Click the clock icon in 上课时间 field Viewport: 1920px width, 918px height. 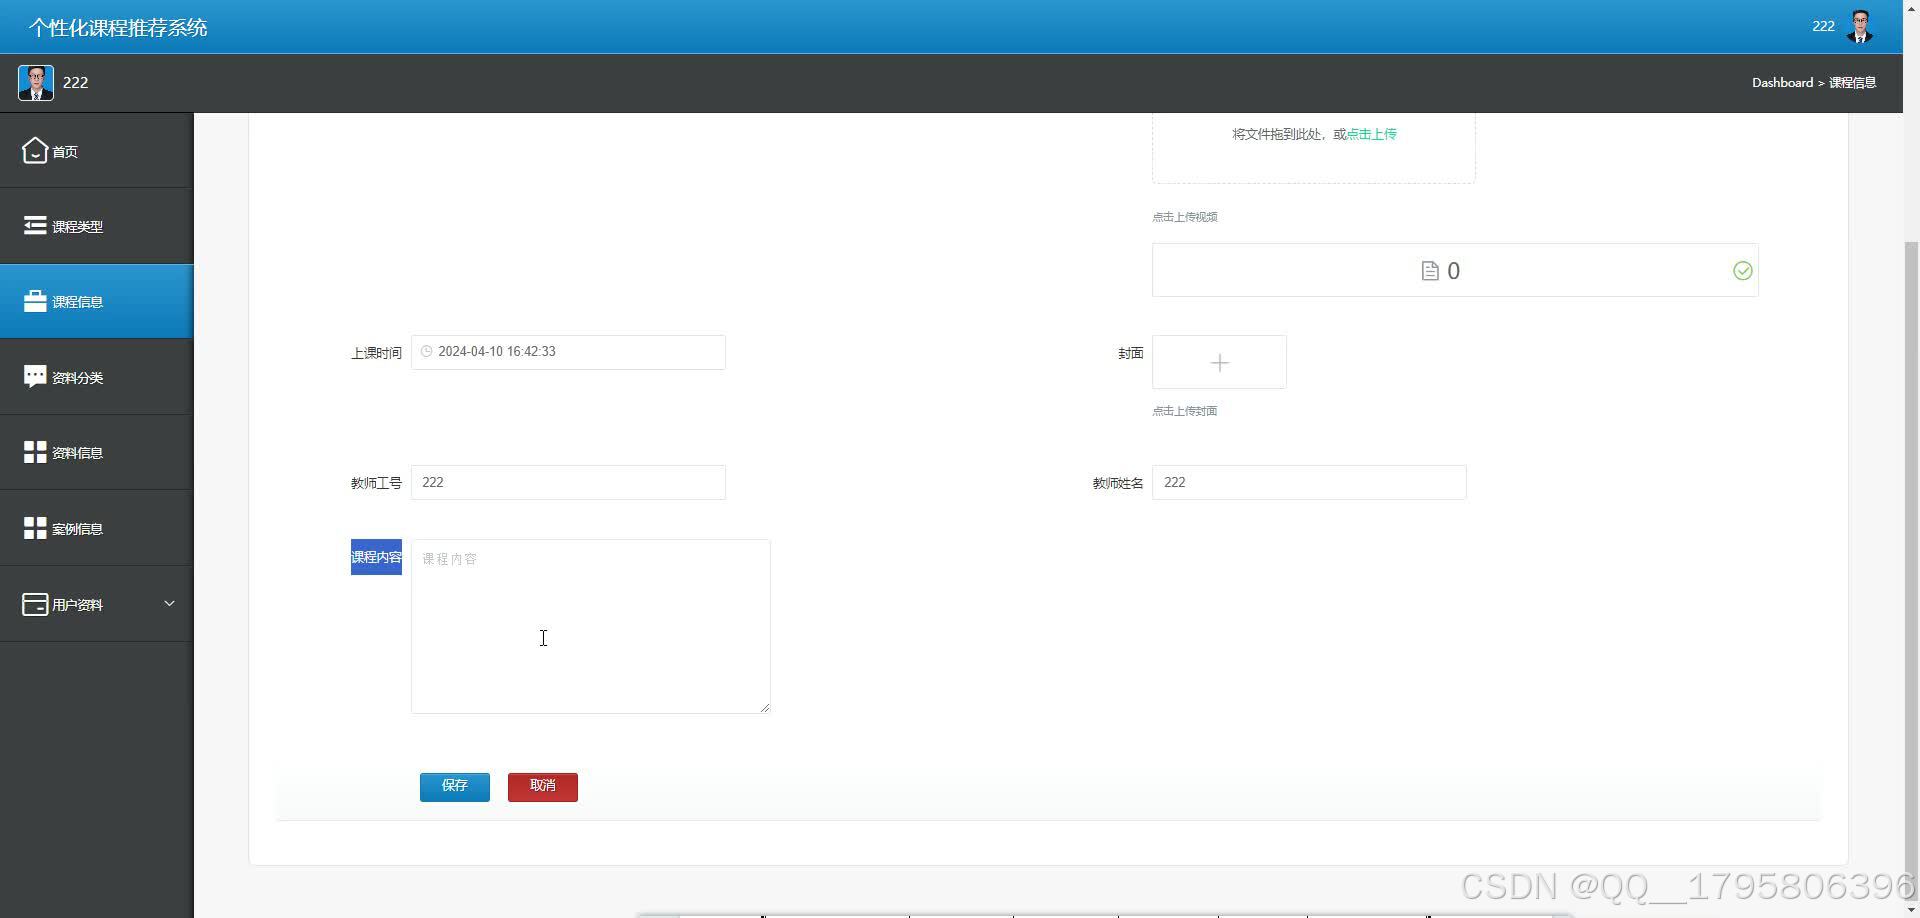pyautogui.click(x=427, y=352)
